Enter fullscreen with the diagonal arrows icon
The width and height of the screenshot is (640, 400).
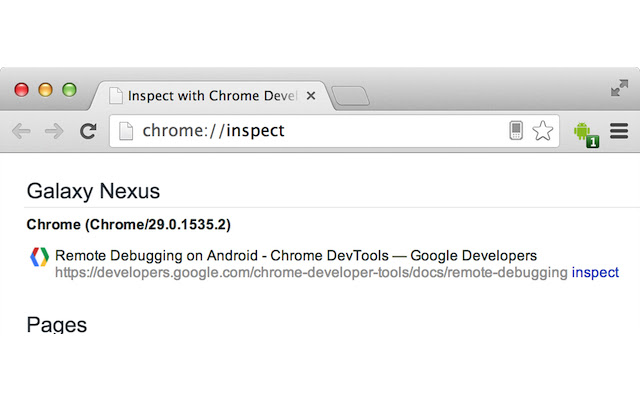(619, 89)
